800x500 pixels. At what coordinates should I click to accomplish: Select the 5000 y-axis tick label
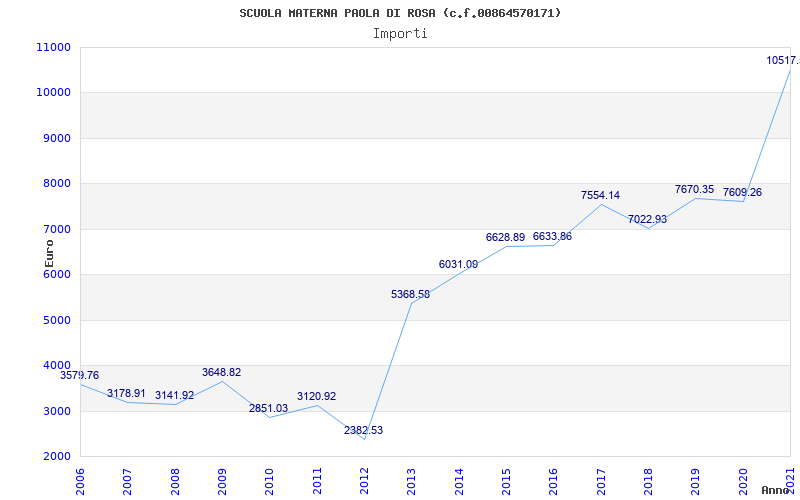(x=56, y=320)
